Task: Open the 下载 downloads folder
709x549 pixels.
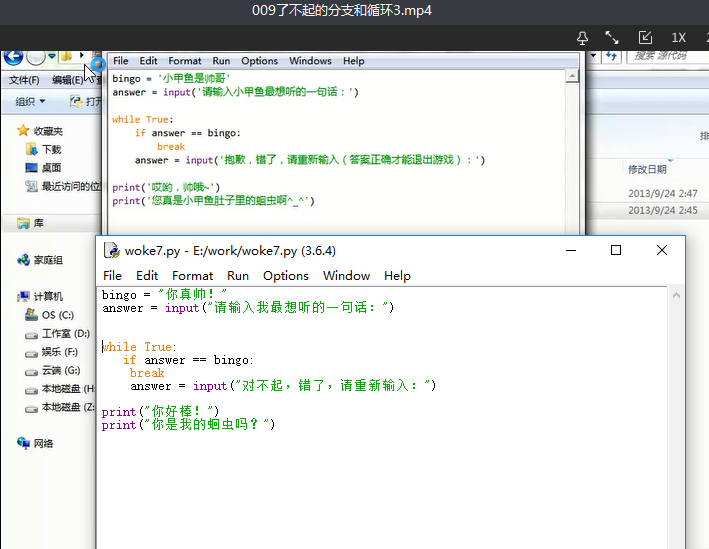Action: (x=51, y=149)
